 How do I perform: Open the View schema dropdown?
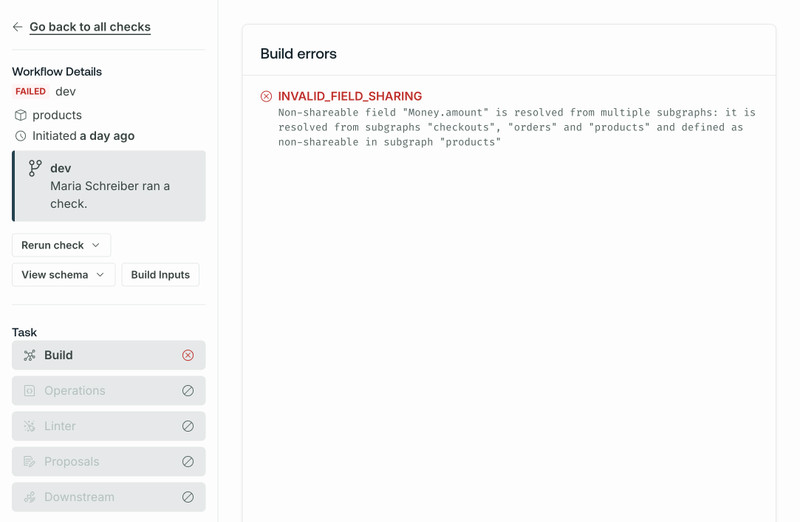(x=64, y=275)
